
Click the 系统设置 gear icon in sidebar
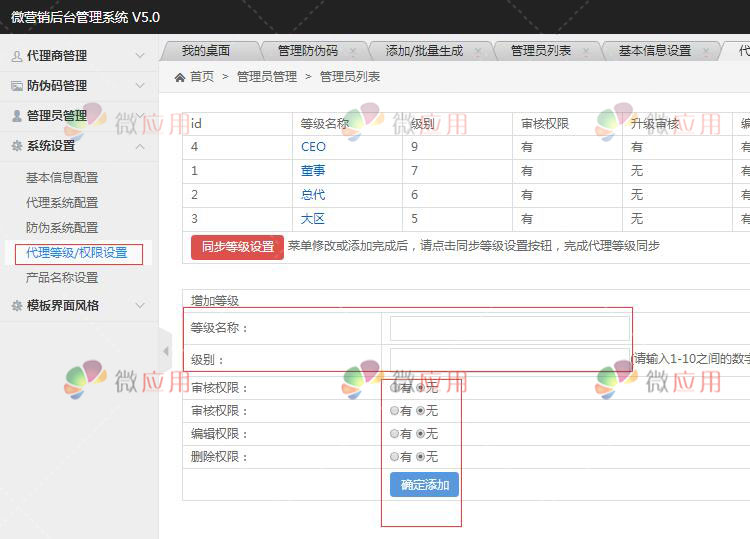click(x=17, y=146)
